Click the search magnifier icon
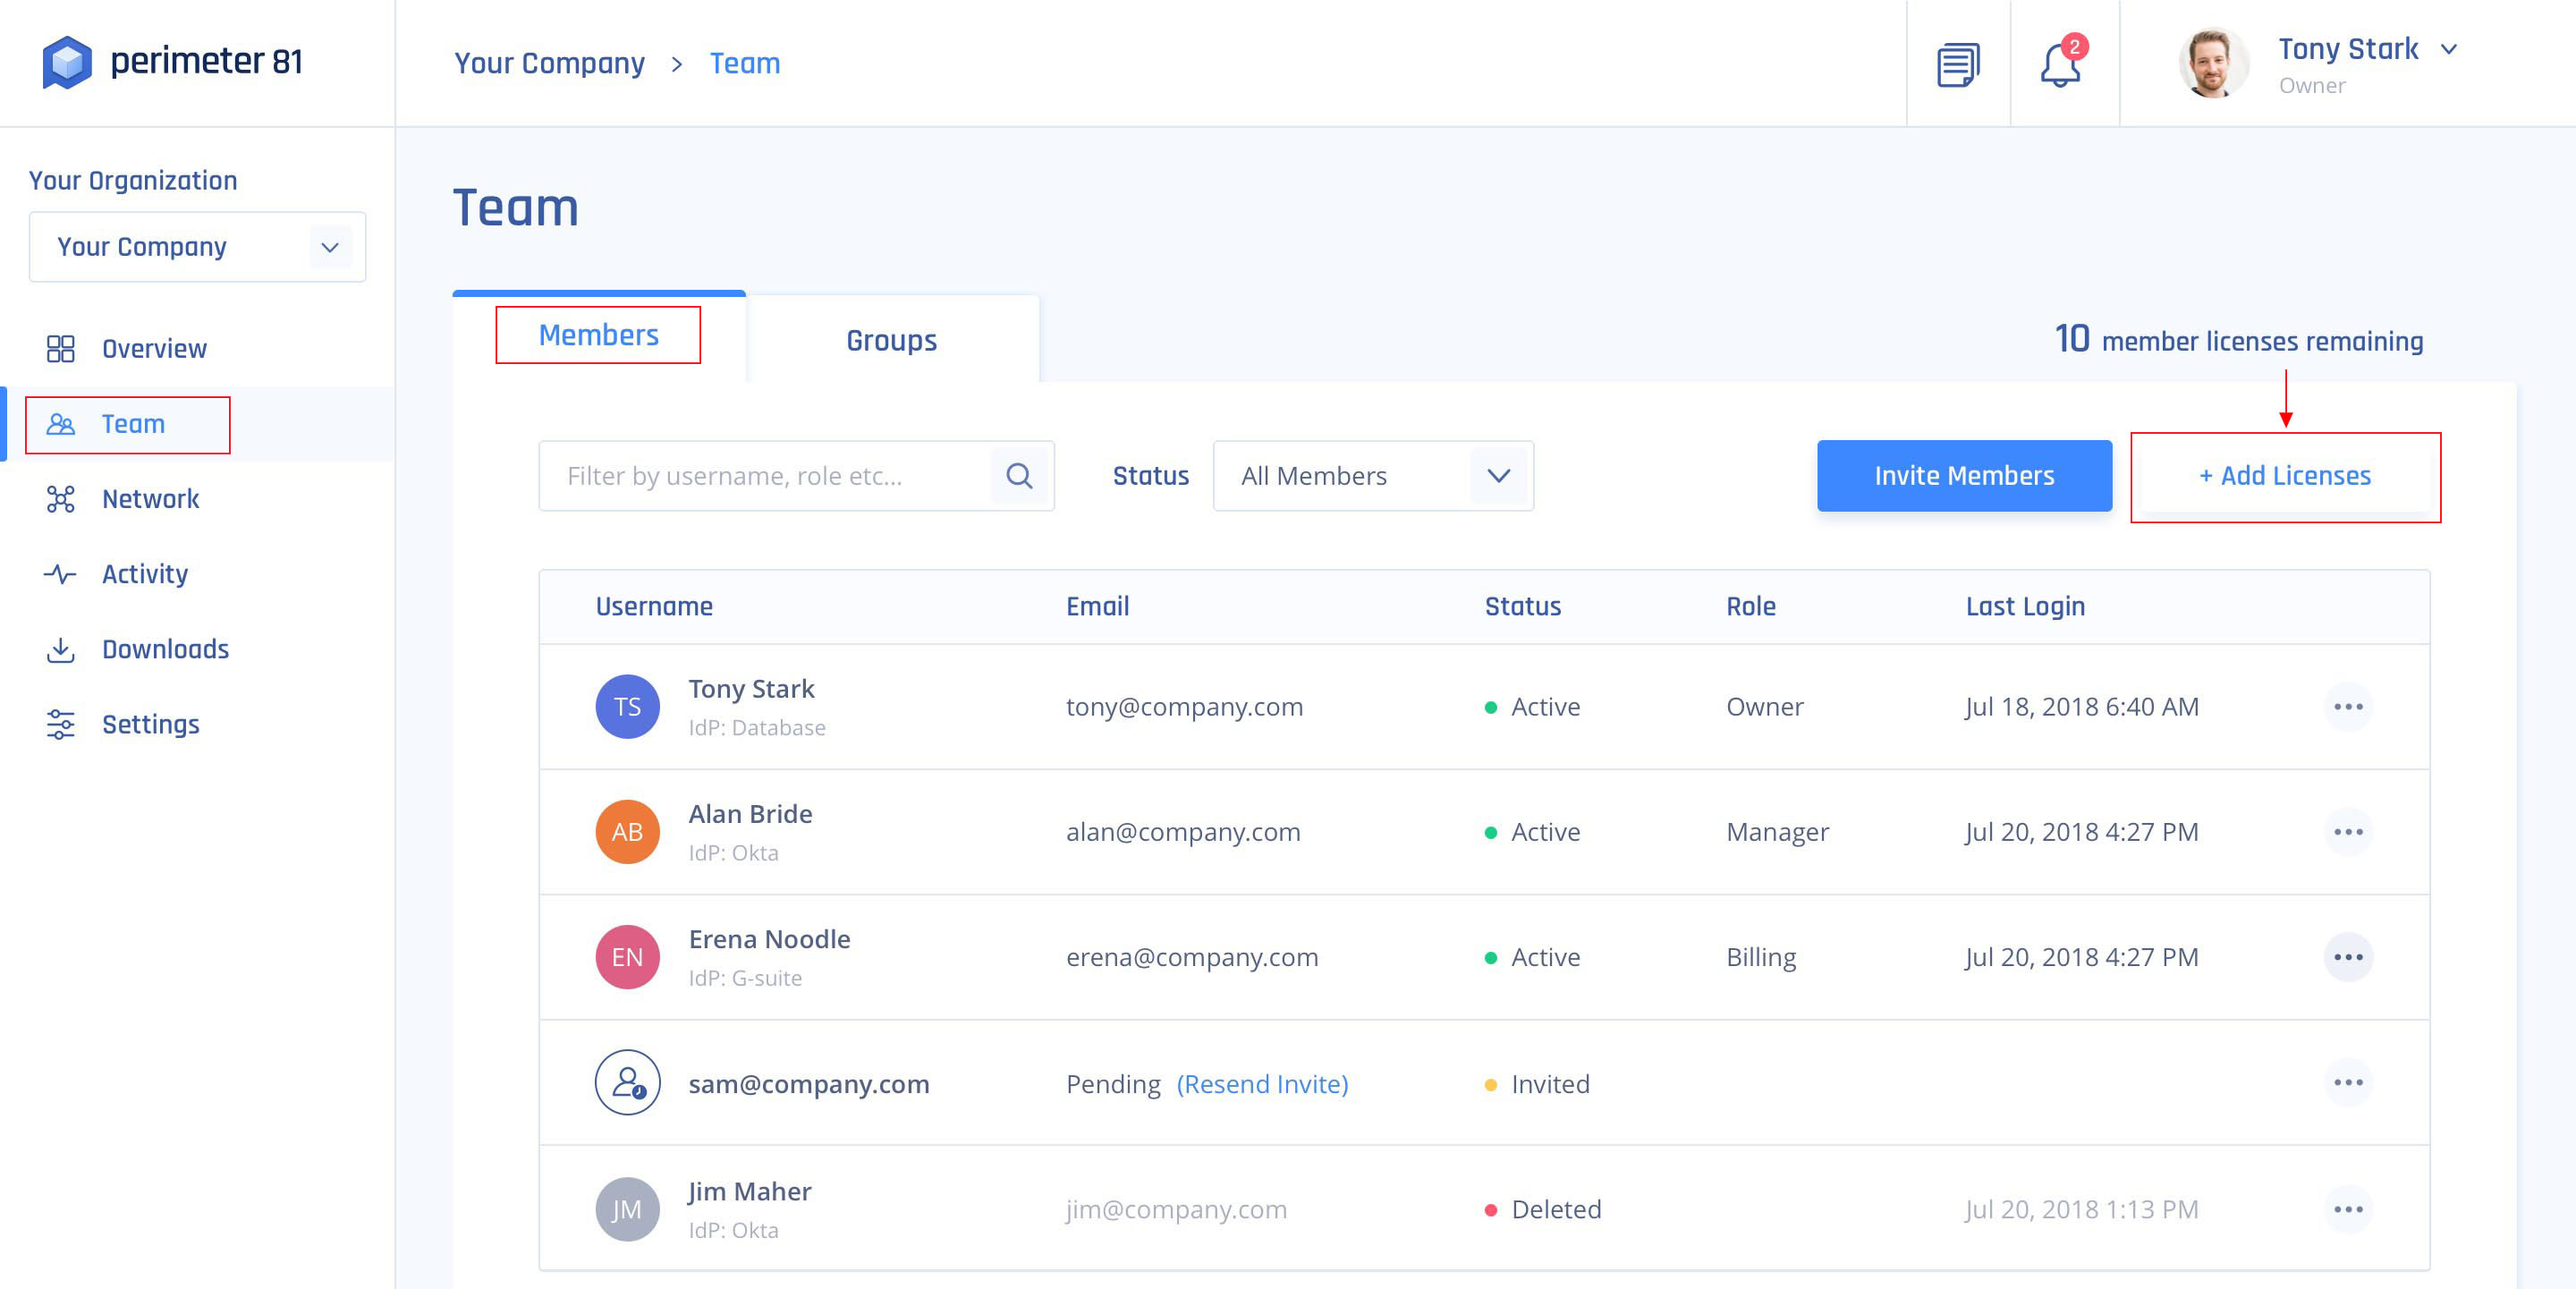2576x1289 pixels. (1019, 476)
